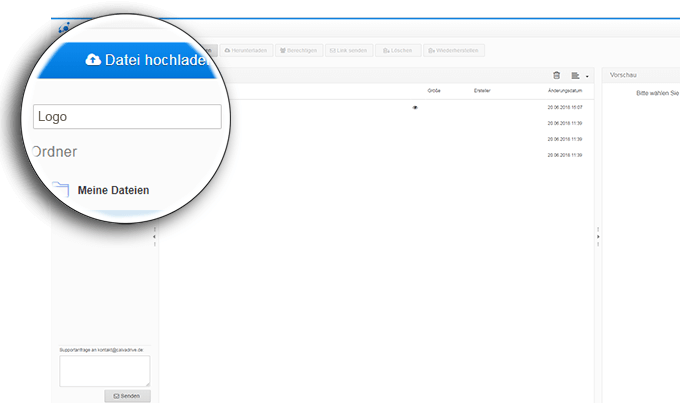The image size is (680, 403).
Task: Click the Link senden toolbar button
Action: tap(349, 50)
